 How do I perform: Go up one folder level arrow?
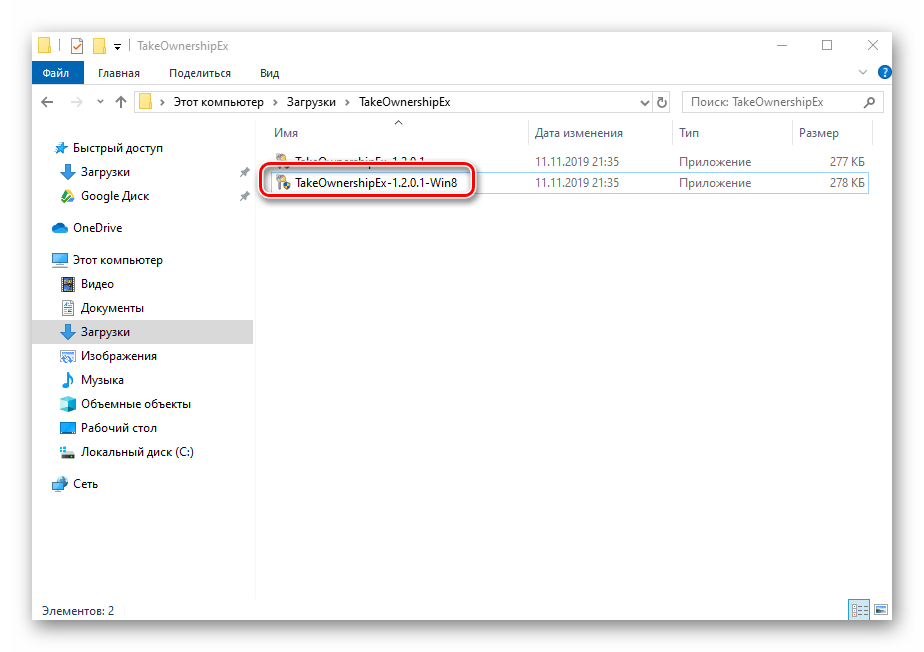pos(121,102)
